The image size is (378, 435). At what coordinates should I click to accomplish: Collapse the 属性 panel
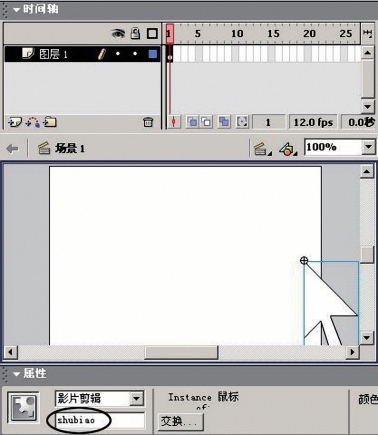(17, 374)
